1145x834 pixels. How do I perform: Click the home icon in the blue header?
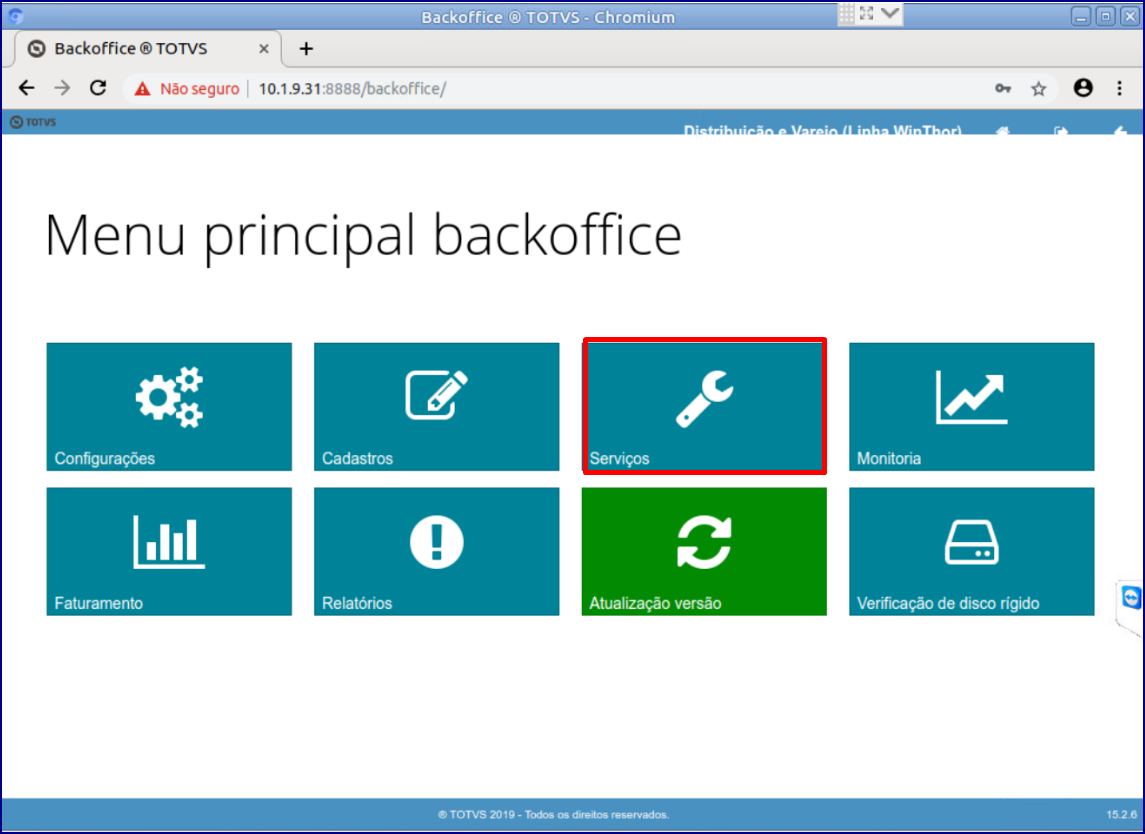tap(1003, 131)
